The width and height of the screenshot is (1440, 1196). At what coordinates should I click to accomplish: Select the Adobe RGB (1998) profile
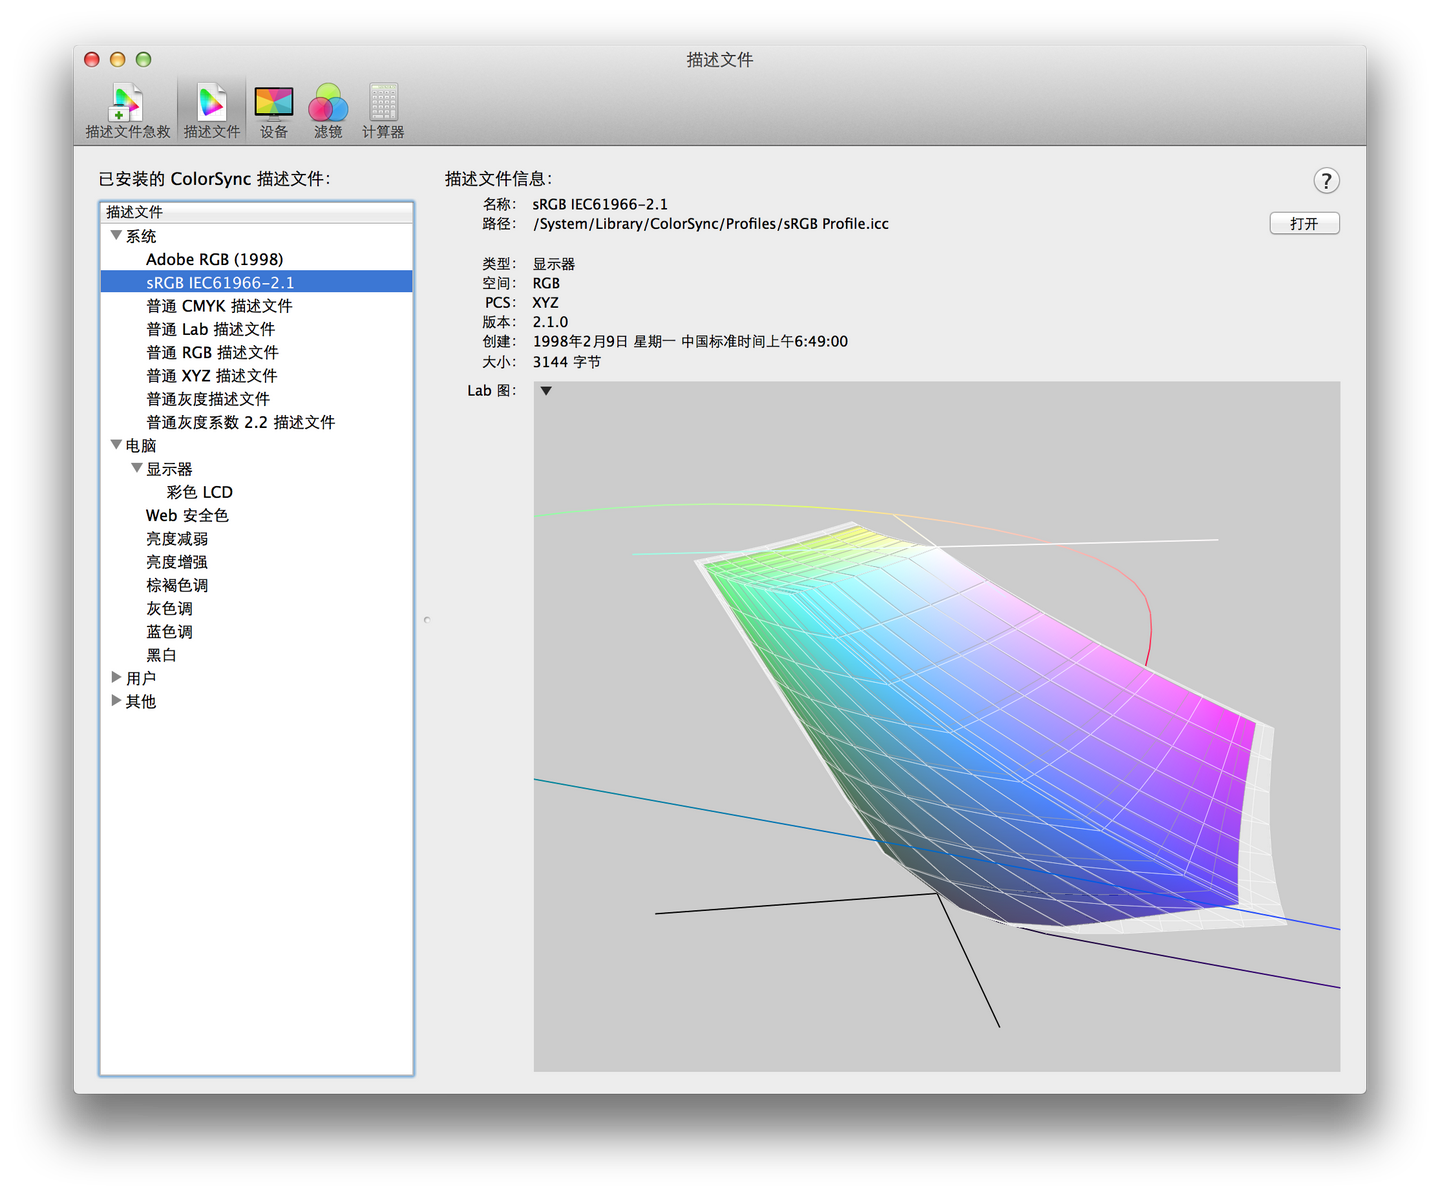[x=215, y=259]
